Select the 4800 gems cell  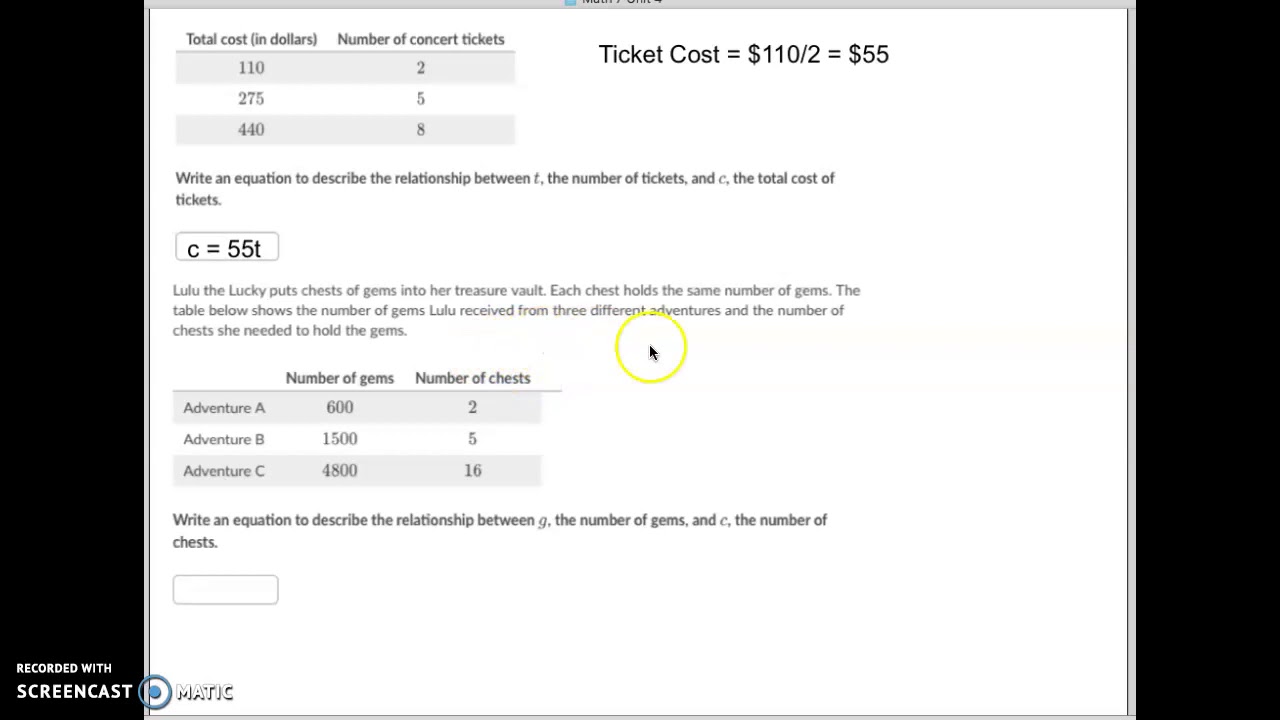coord(339,471)
